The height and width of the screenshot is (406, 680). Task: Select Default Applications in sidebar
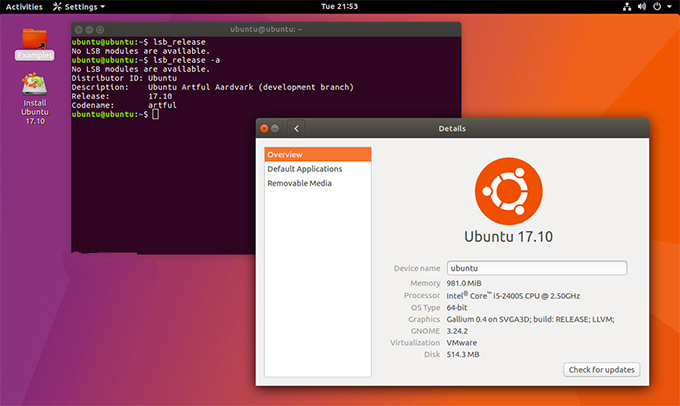point(304,169)
